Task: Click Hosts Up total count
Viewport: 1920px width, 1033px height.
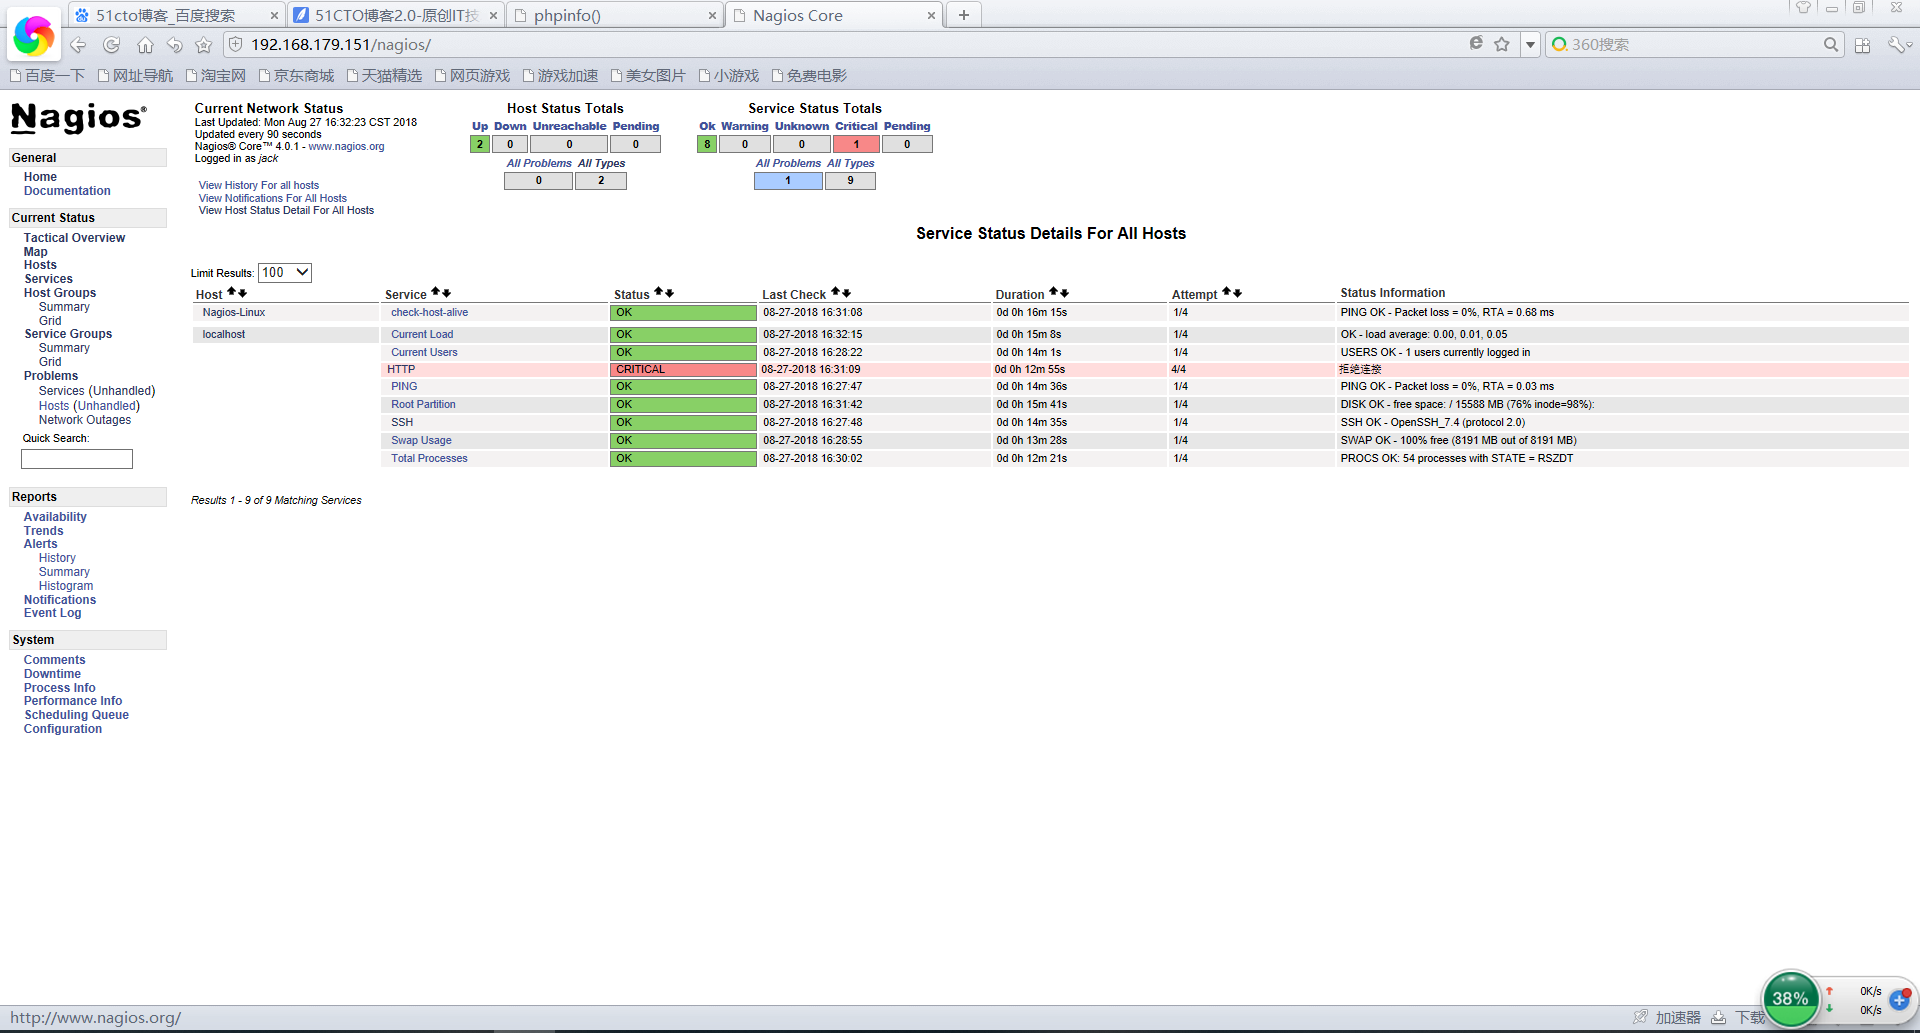Action: coord(480,144)
